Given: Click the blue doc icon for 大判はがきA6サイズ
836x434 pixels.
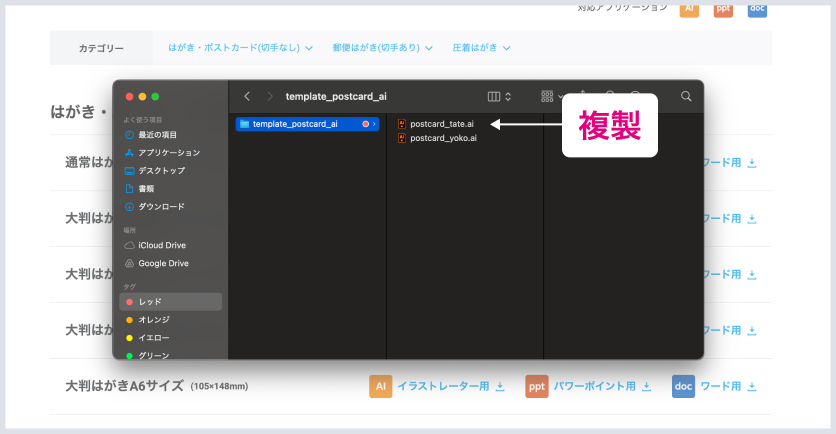Looking at the screenshot, I should pyautogui.click(x=684, y=387).
